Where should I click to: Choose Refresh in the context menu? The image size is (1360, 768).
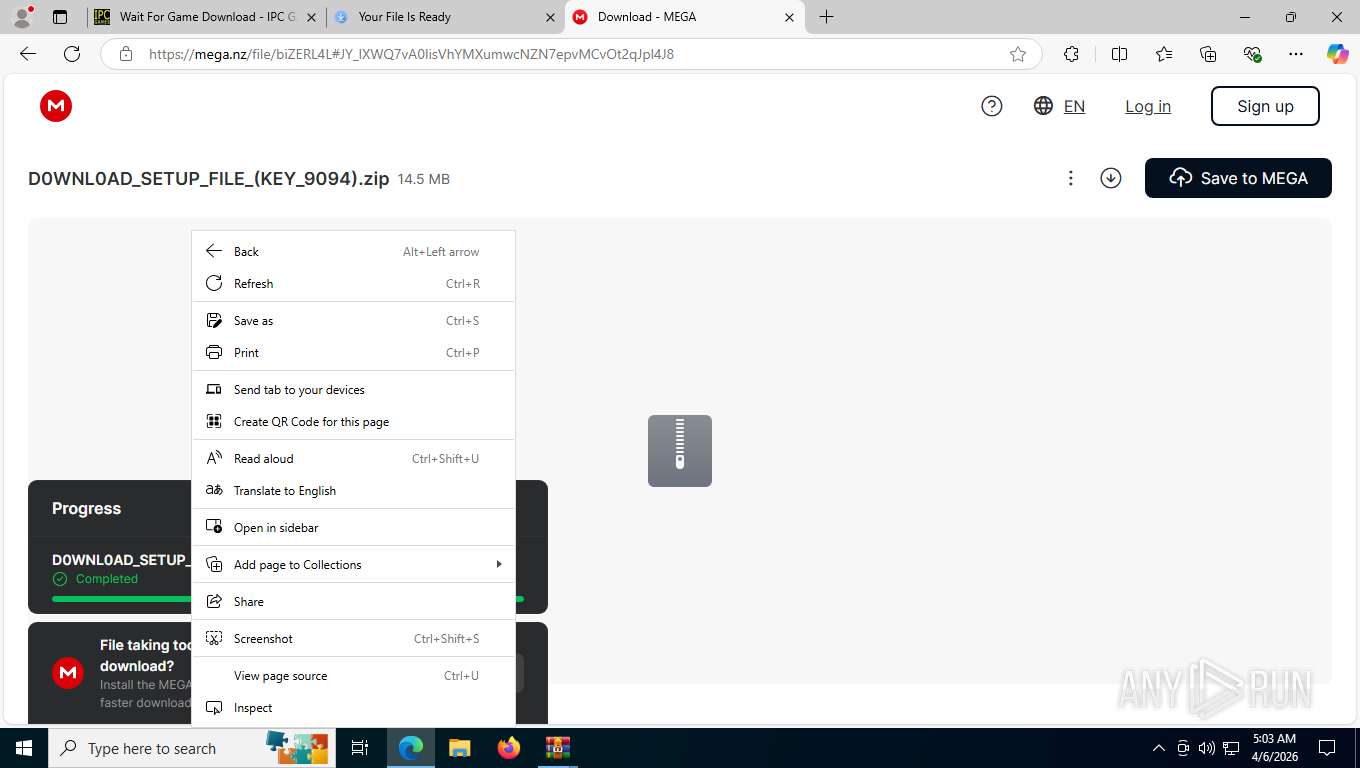click(x=353, y=284)
